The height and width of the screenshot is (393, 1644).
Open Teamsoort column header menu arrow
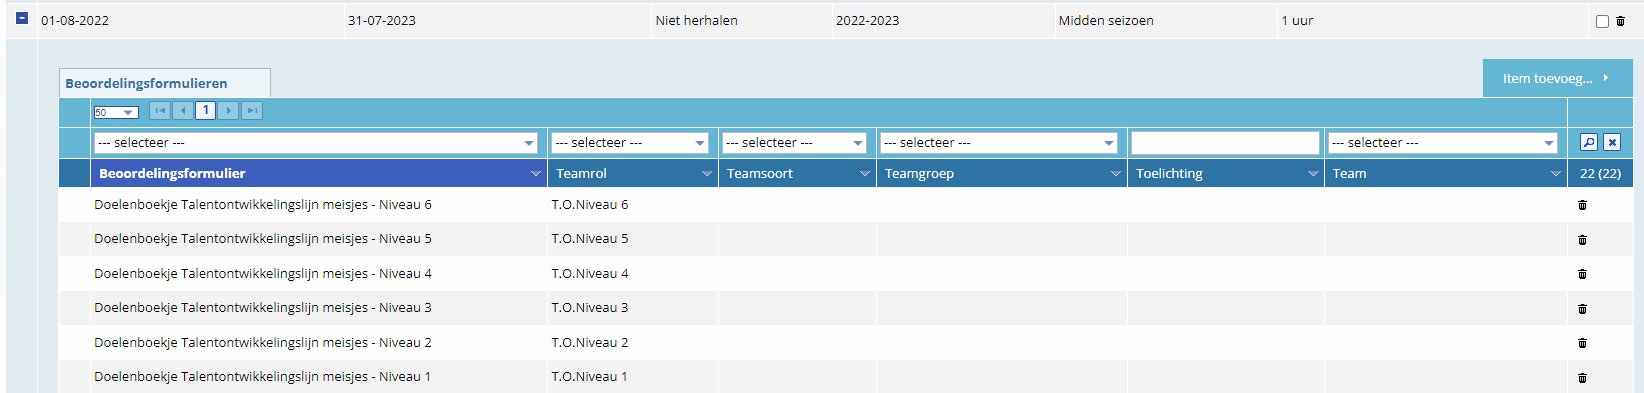click(x=865, y=174)
